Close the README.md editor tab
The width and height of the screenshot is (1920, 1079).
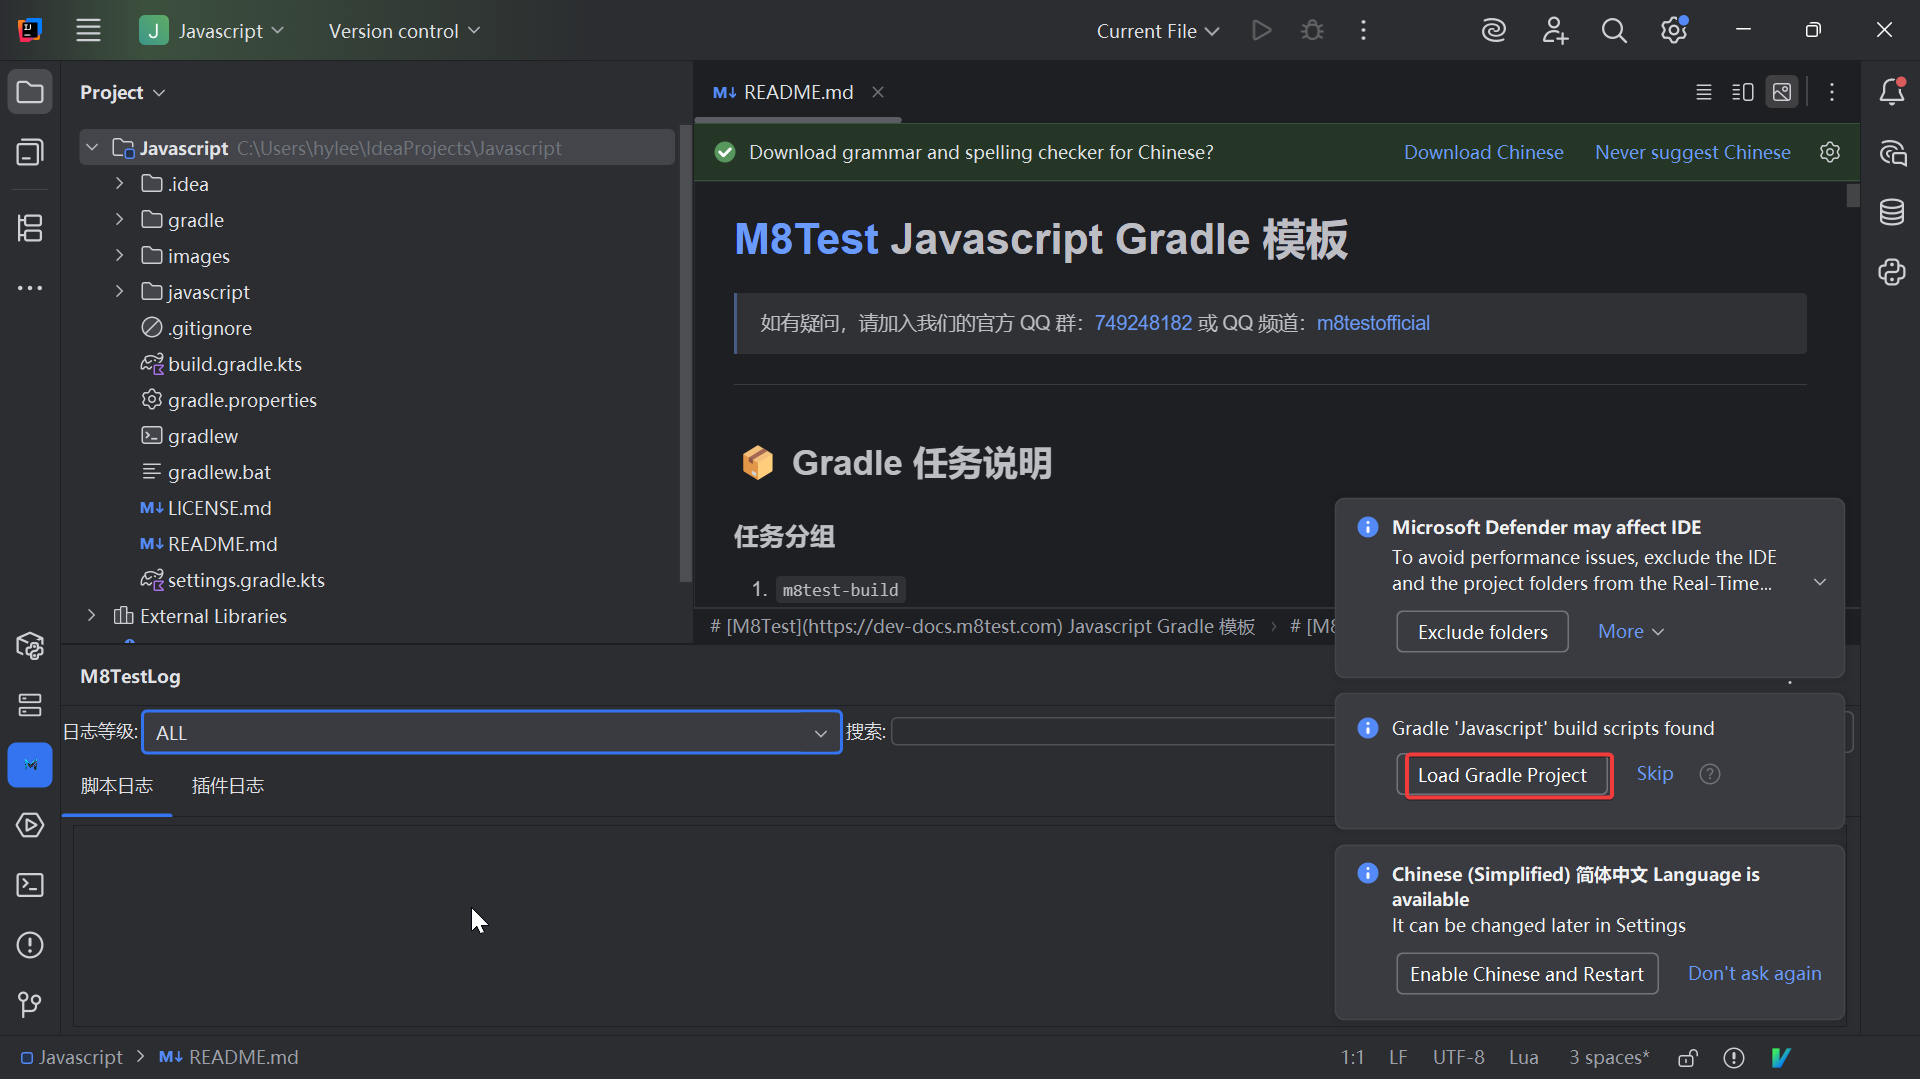point(878,92)
